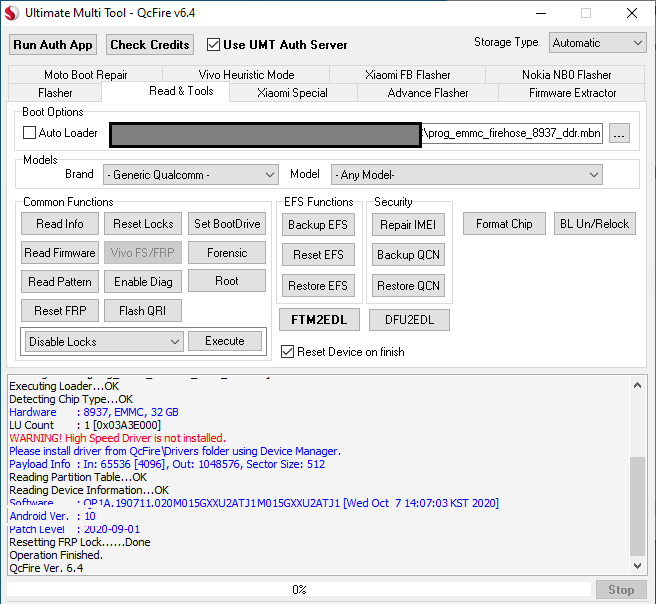Click Set BootDrive button
Viewport: 656px width, 604px height.
coord(227,224)
